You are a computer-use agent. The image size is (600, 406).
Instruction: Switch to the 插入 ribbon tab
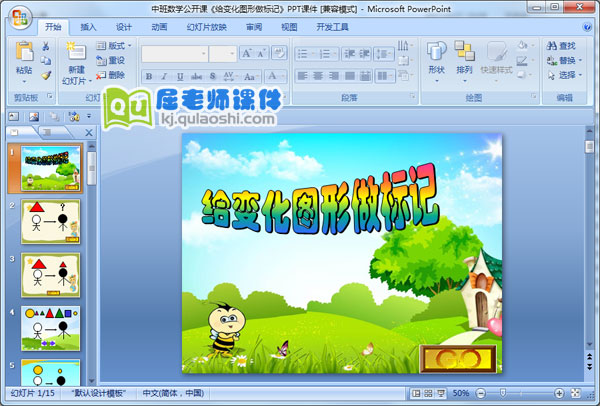coord(88,27)
